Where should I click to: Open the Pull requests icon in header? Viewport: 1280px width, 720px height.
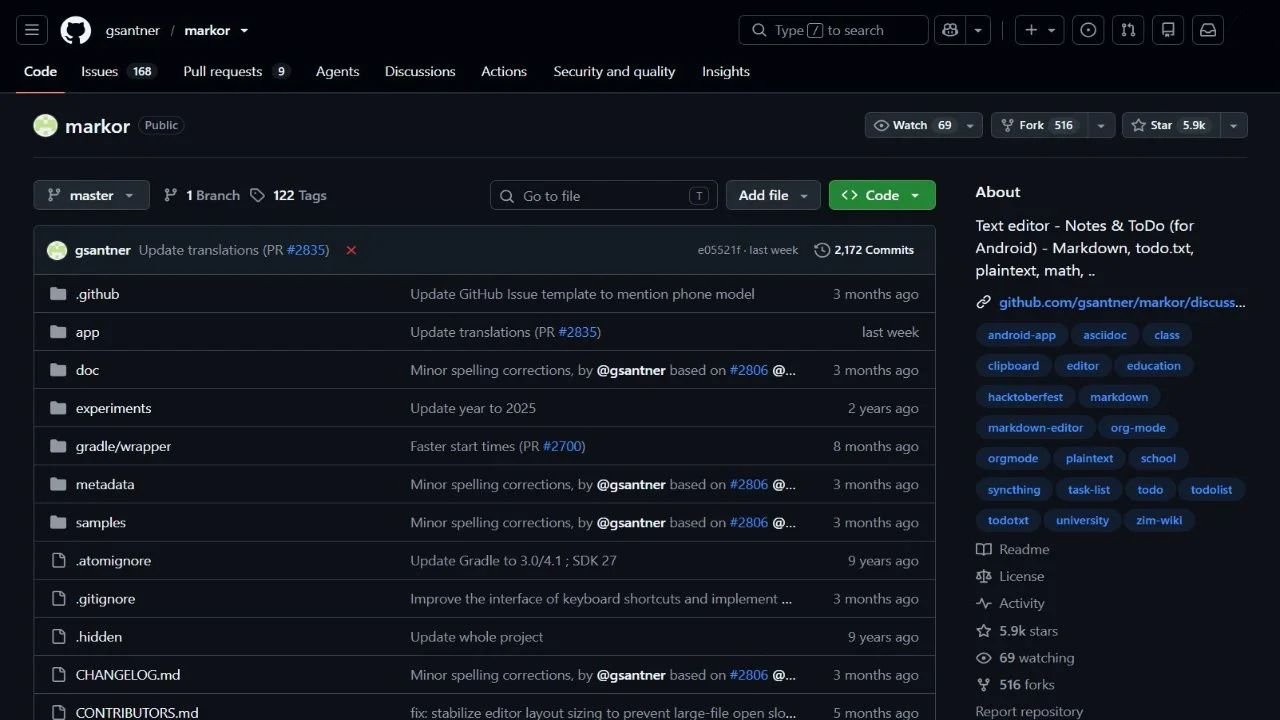coord(1128,30)
